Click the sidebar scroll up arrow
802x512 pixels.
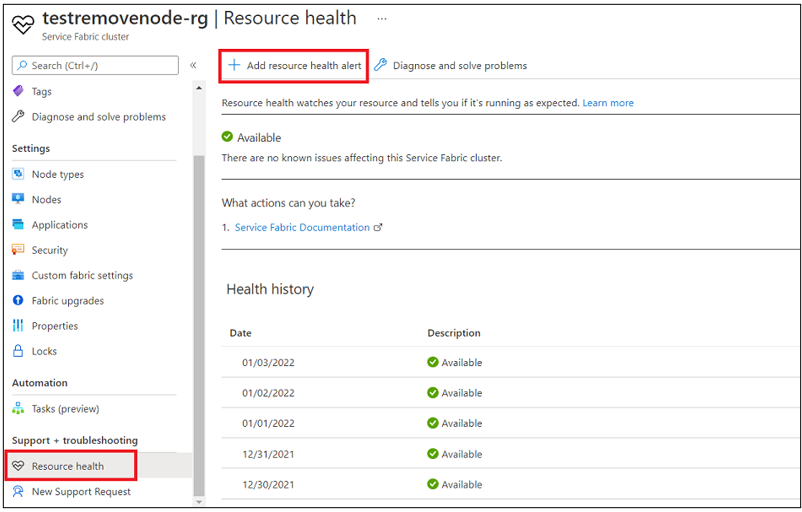199,88
